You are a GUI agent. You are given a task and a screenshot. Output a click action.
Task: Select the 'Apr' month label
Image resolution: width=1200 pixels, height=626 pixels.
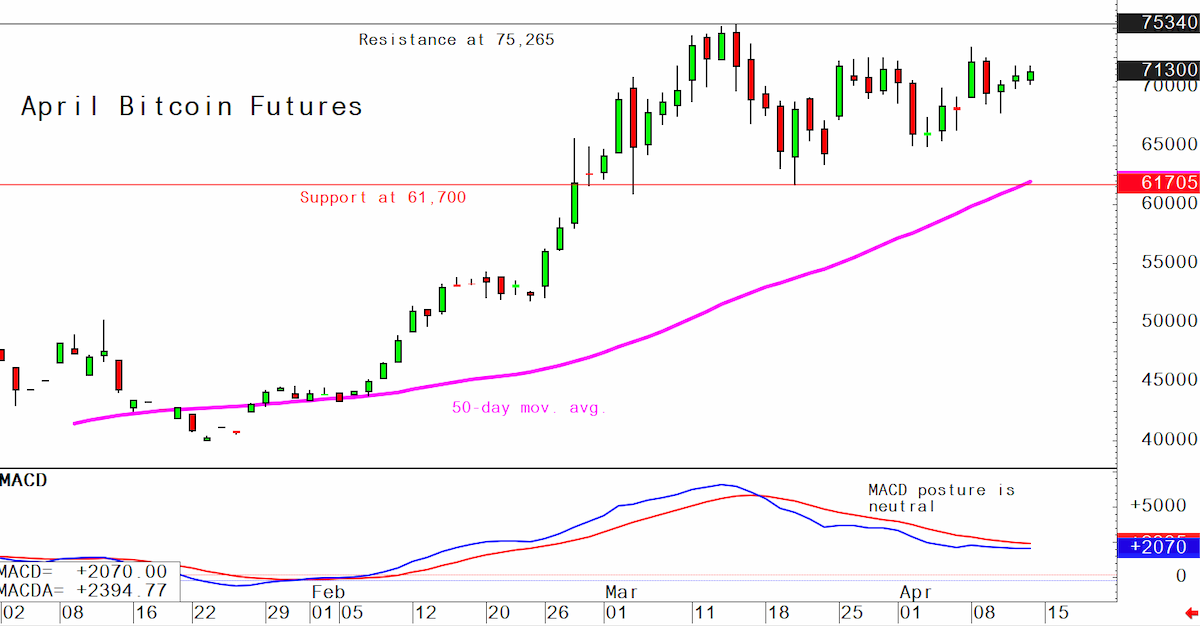[914, 591]
